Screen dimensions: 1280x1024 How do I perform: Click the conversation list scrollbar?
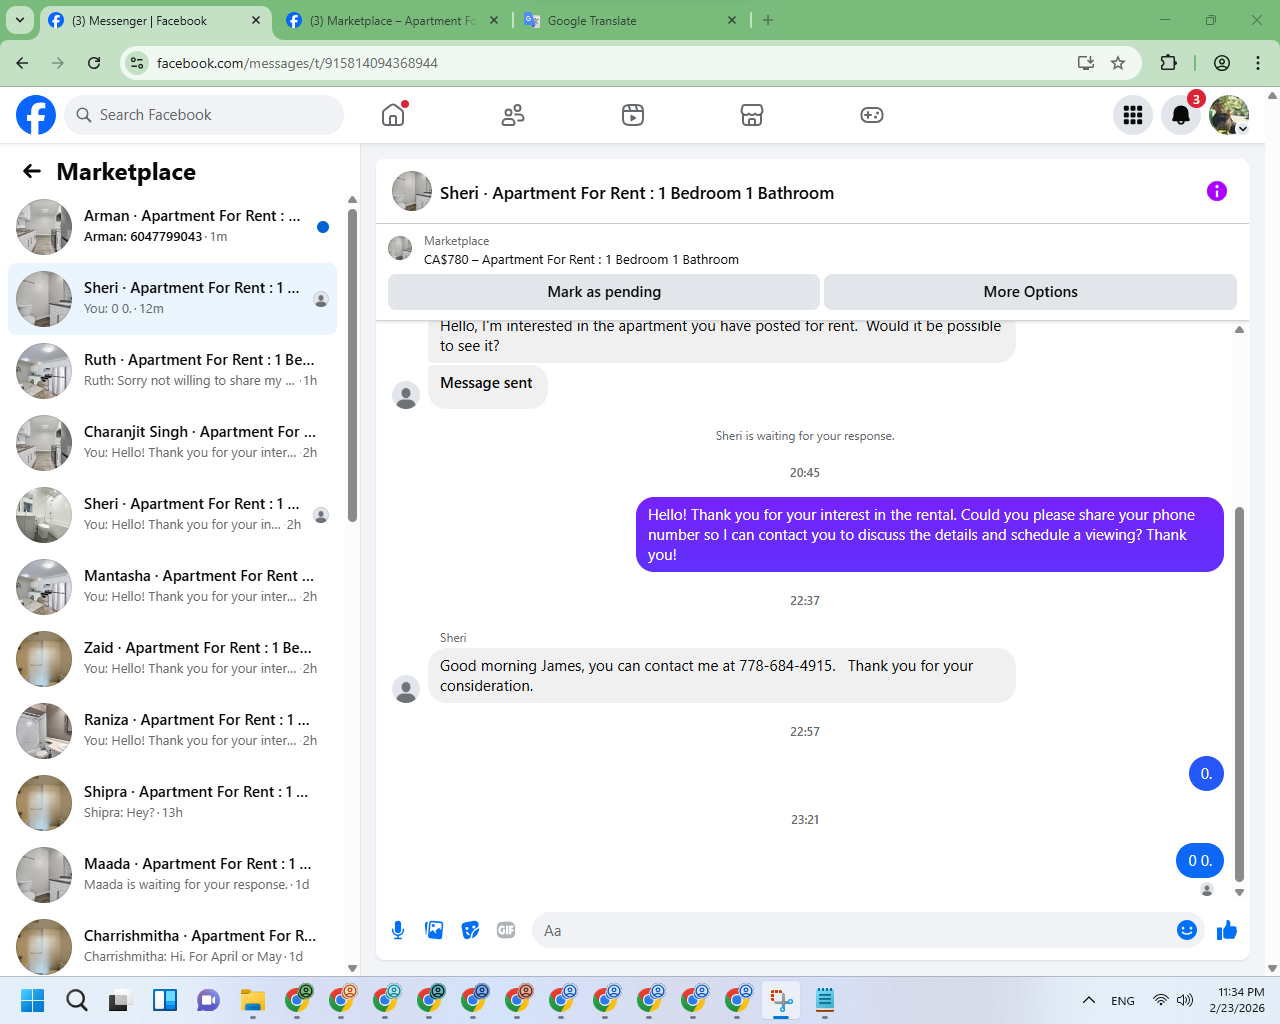coord(352,365)
